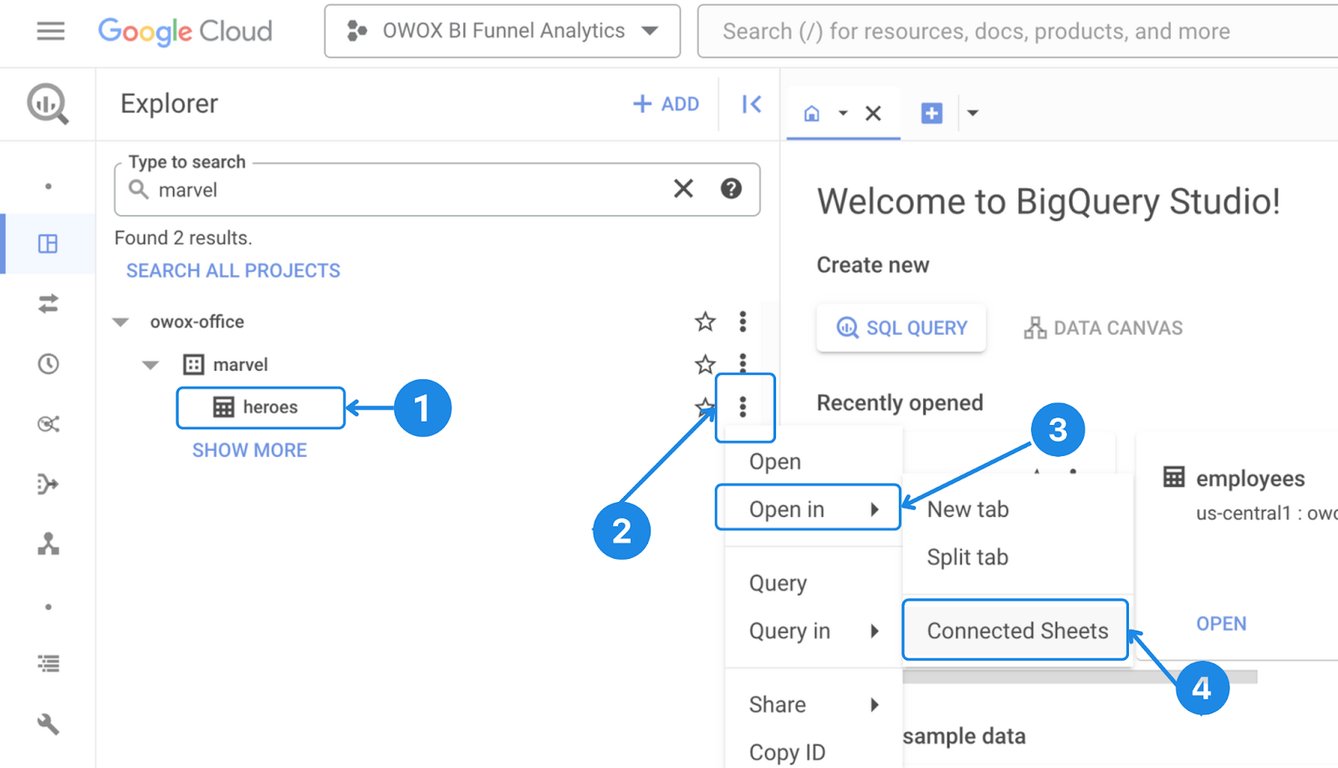Open the Scheduled queries clock icon

coord(48,364)
